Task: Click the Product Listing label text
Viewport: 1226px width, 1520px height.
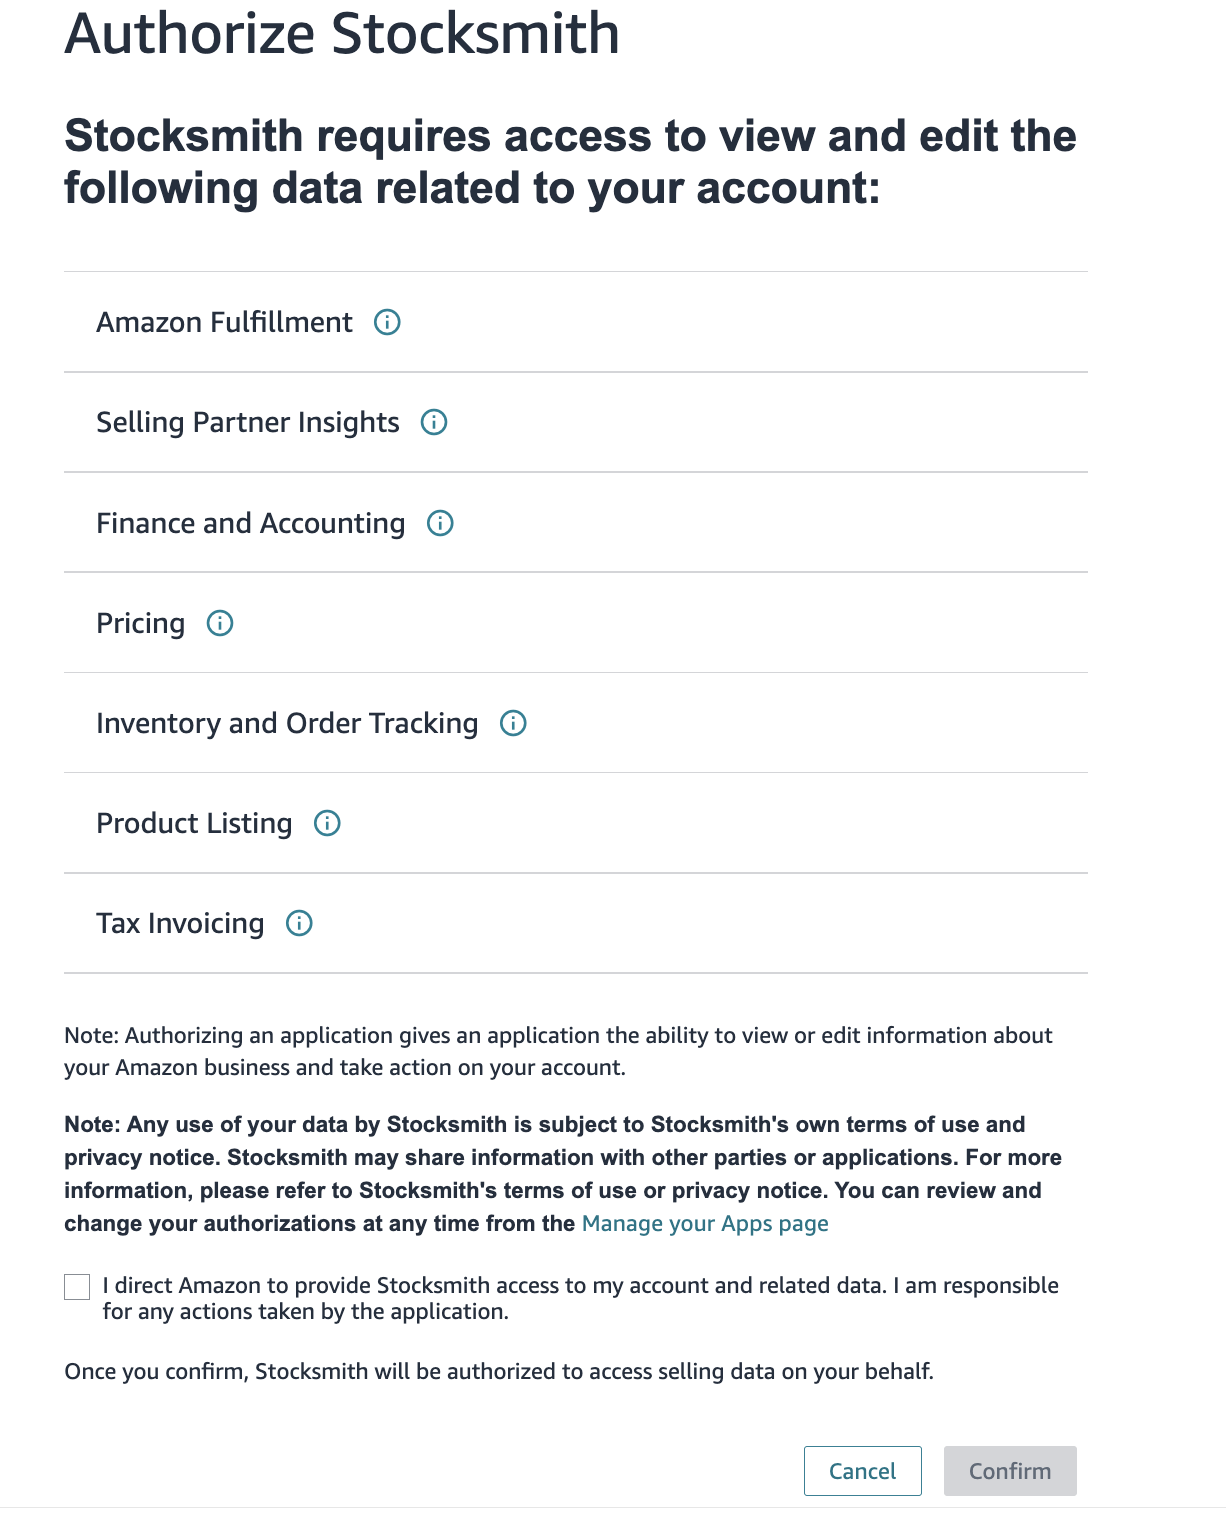Action: (194, 824)
